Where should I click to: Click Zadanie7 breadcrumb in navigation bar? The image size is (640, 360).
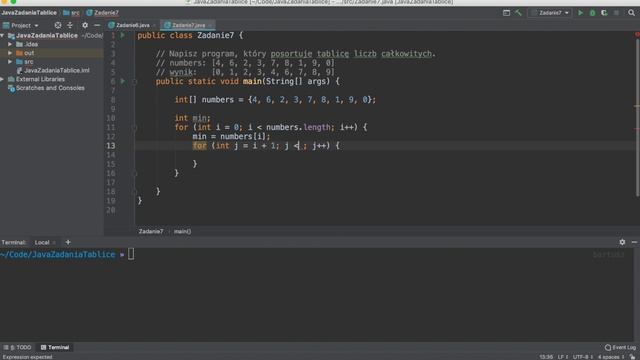coord(102,13)
